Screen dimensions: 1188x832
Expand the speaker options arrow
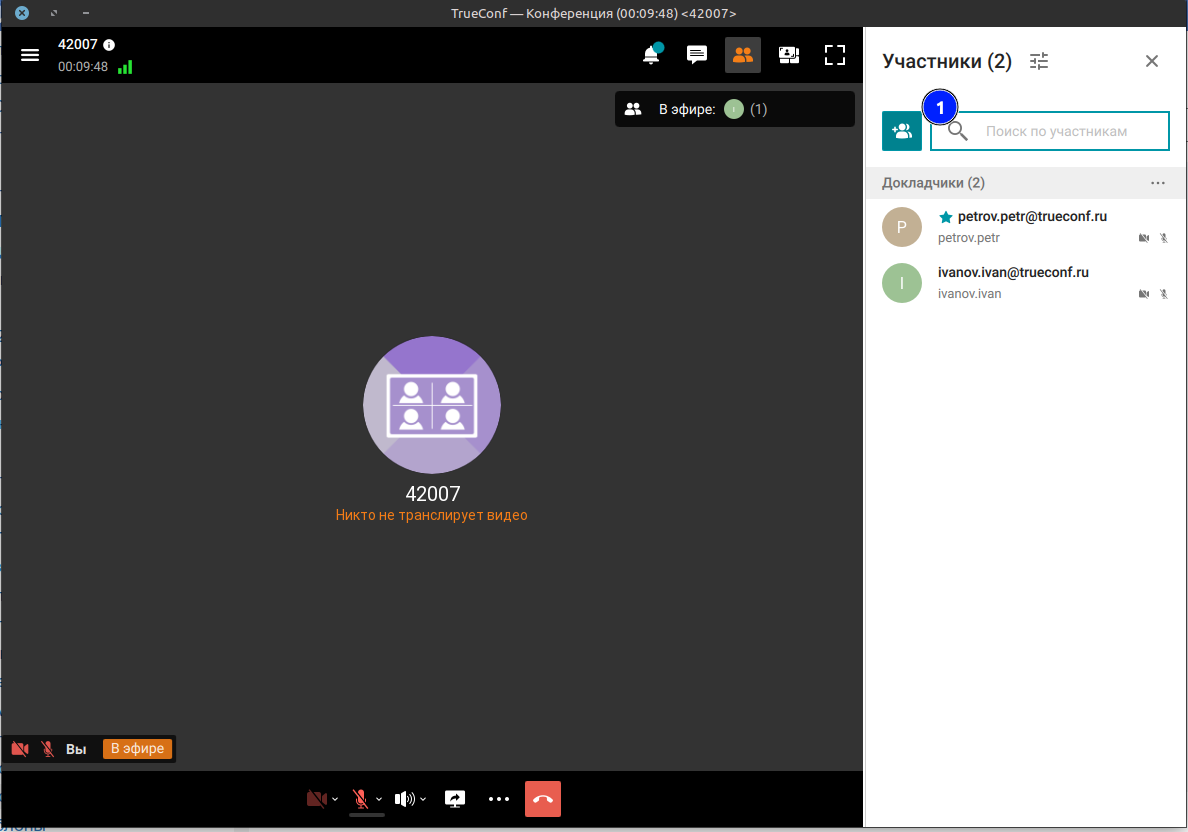423,799
